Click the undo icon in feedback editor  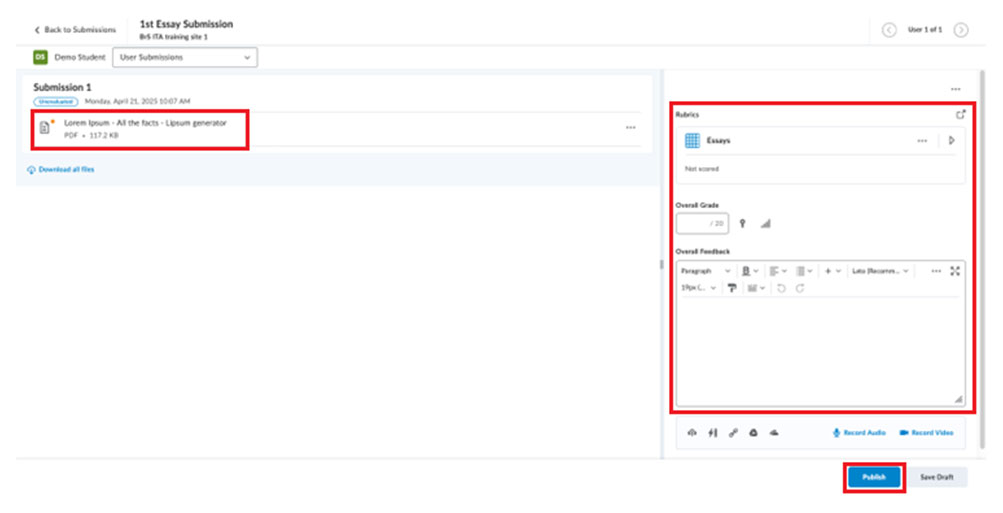(x=781, y=288)
